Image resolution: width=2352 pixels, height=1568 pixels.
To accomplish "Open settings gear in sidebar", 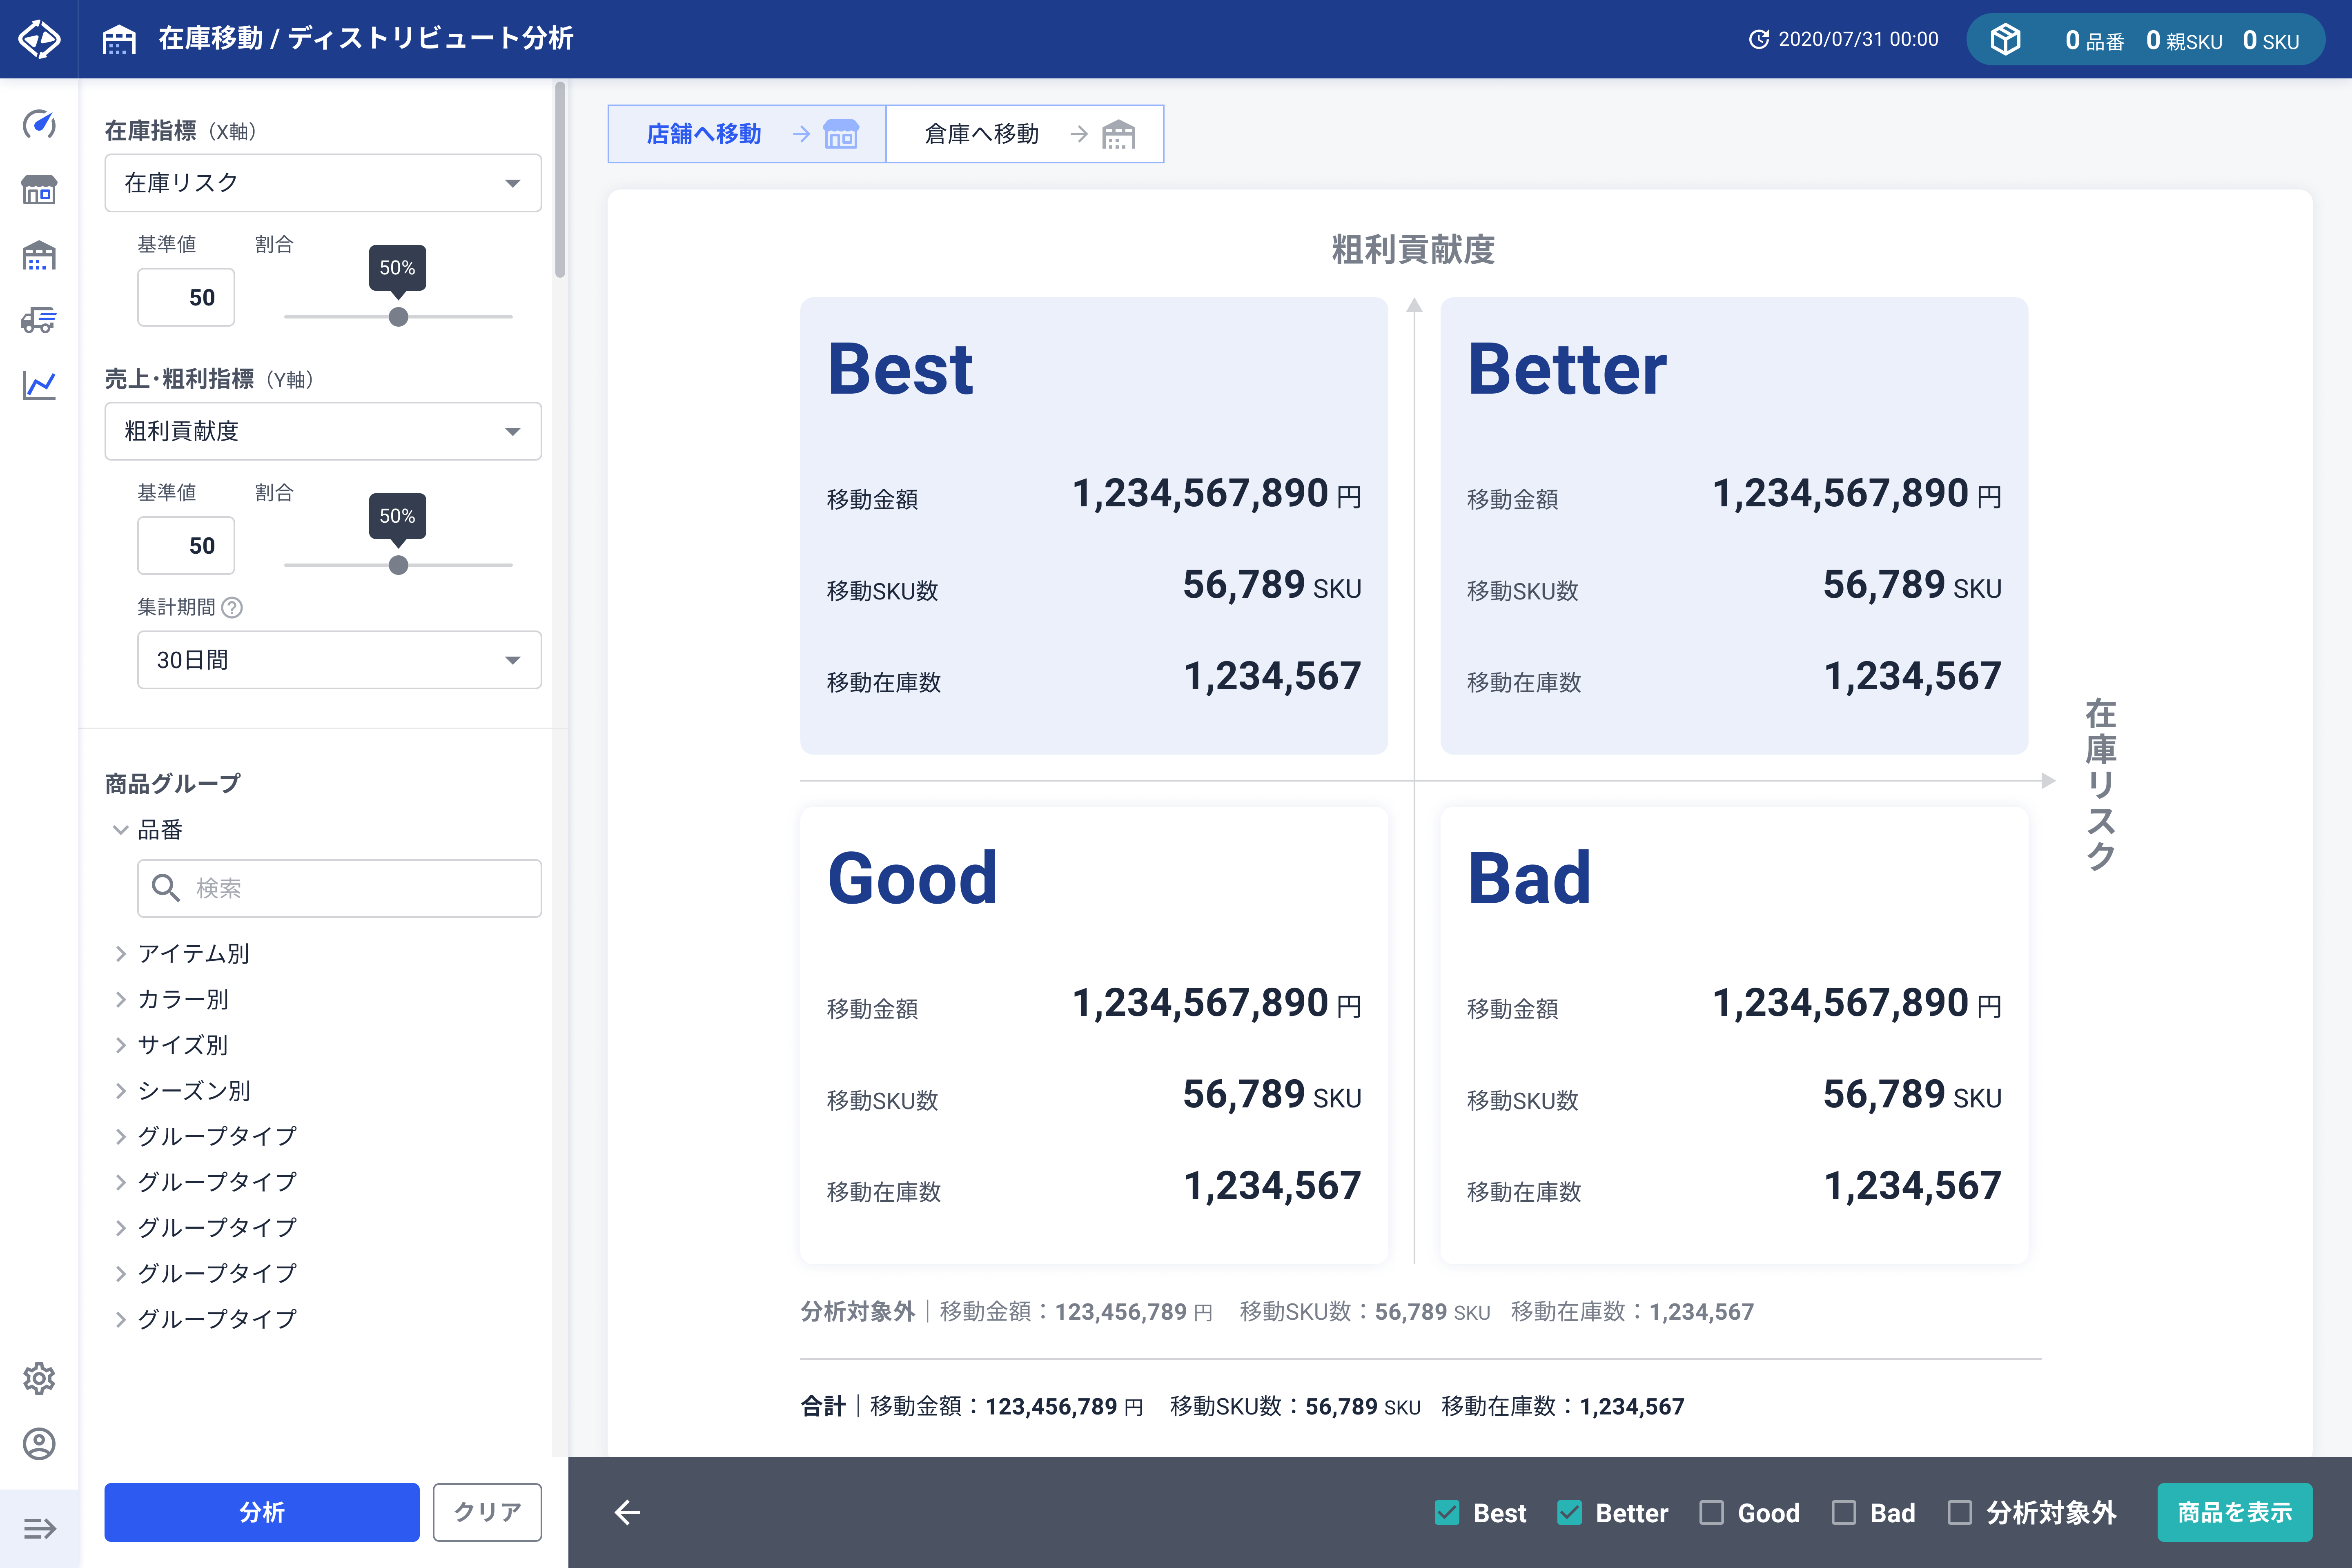I will pos(39,1378).
